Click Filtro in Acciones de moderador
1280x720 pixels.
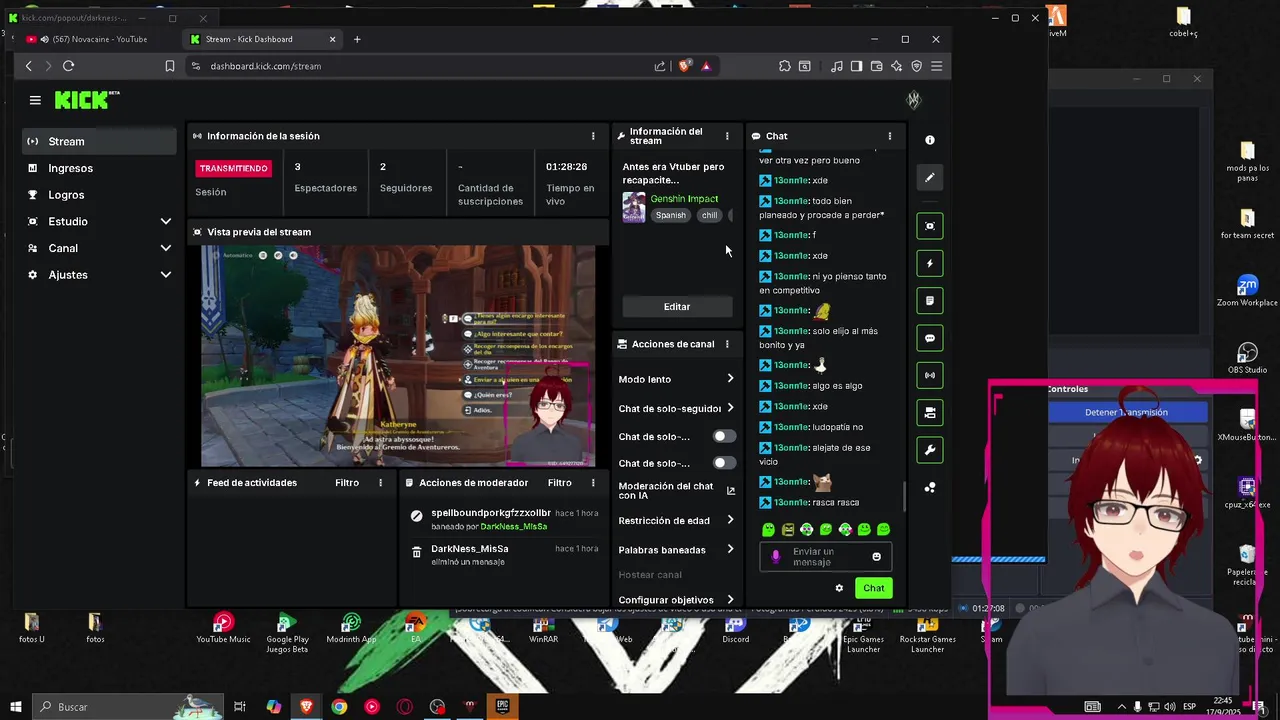(560, 483)
